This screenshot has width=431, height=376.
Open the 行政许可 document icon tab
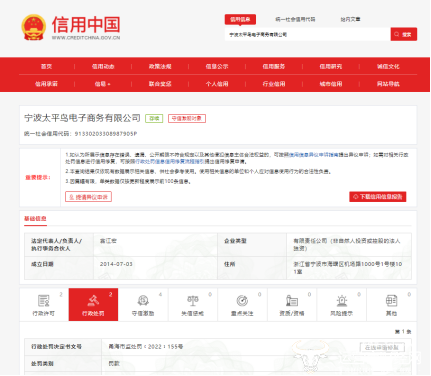(44, 305)
